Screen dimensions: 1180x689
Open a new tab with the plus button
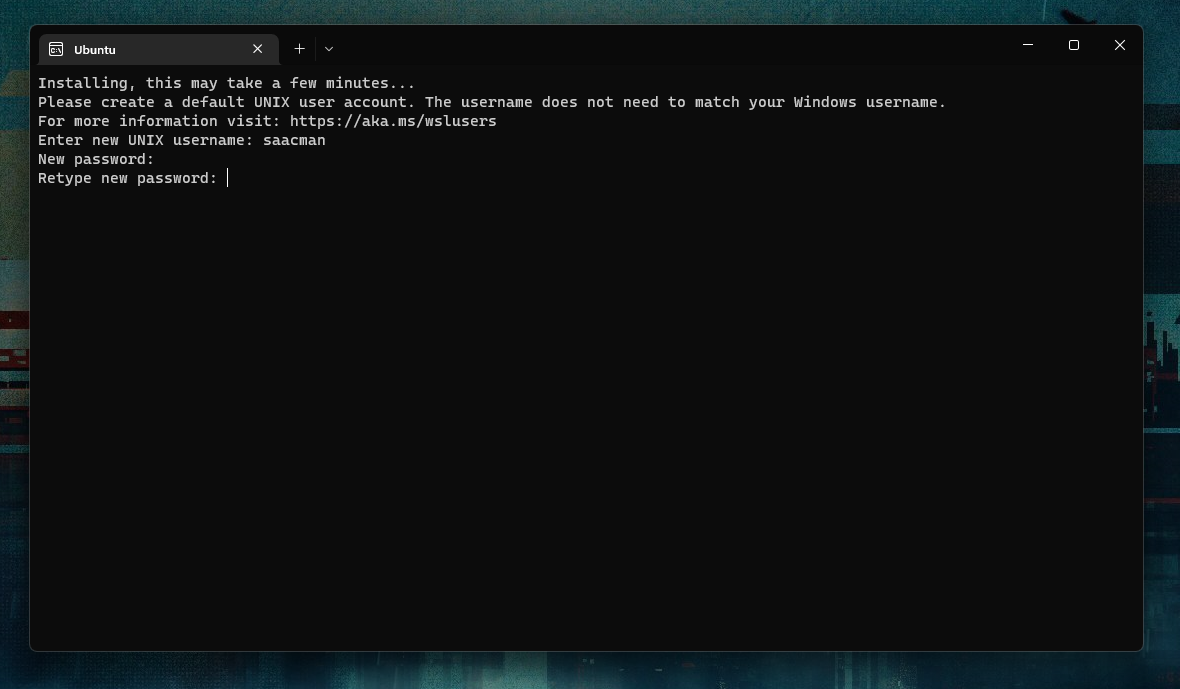tap(299, 48)
